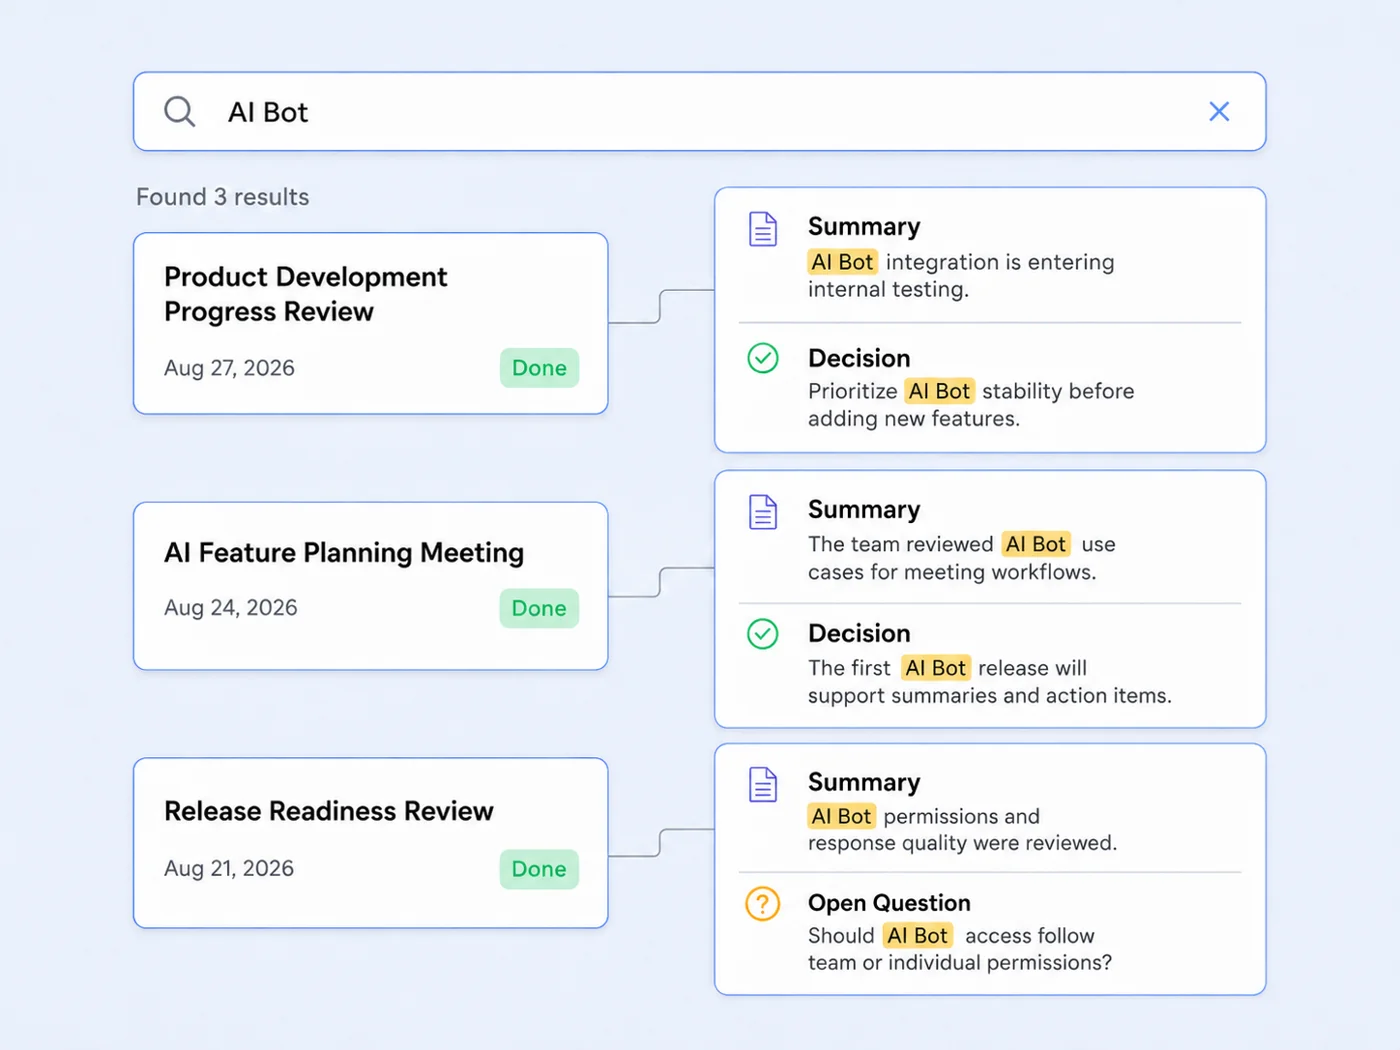This screenshot has width=1400, height=1050.
Task: Click the orange Open Question mark icon
Action: coord(763,904)
